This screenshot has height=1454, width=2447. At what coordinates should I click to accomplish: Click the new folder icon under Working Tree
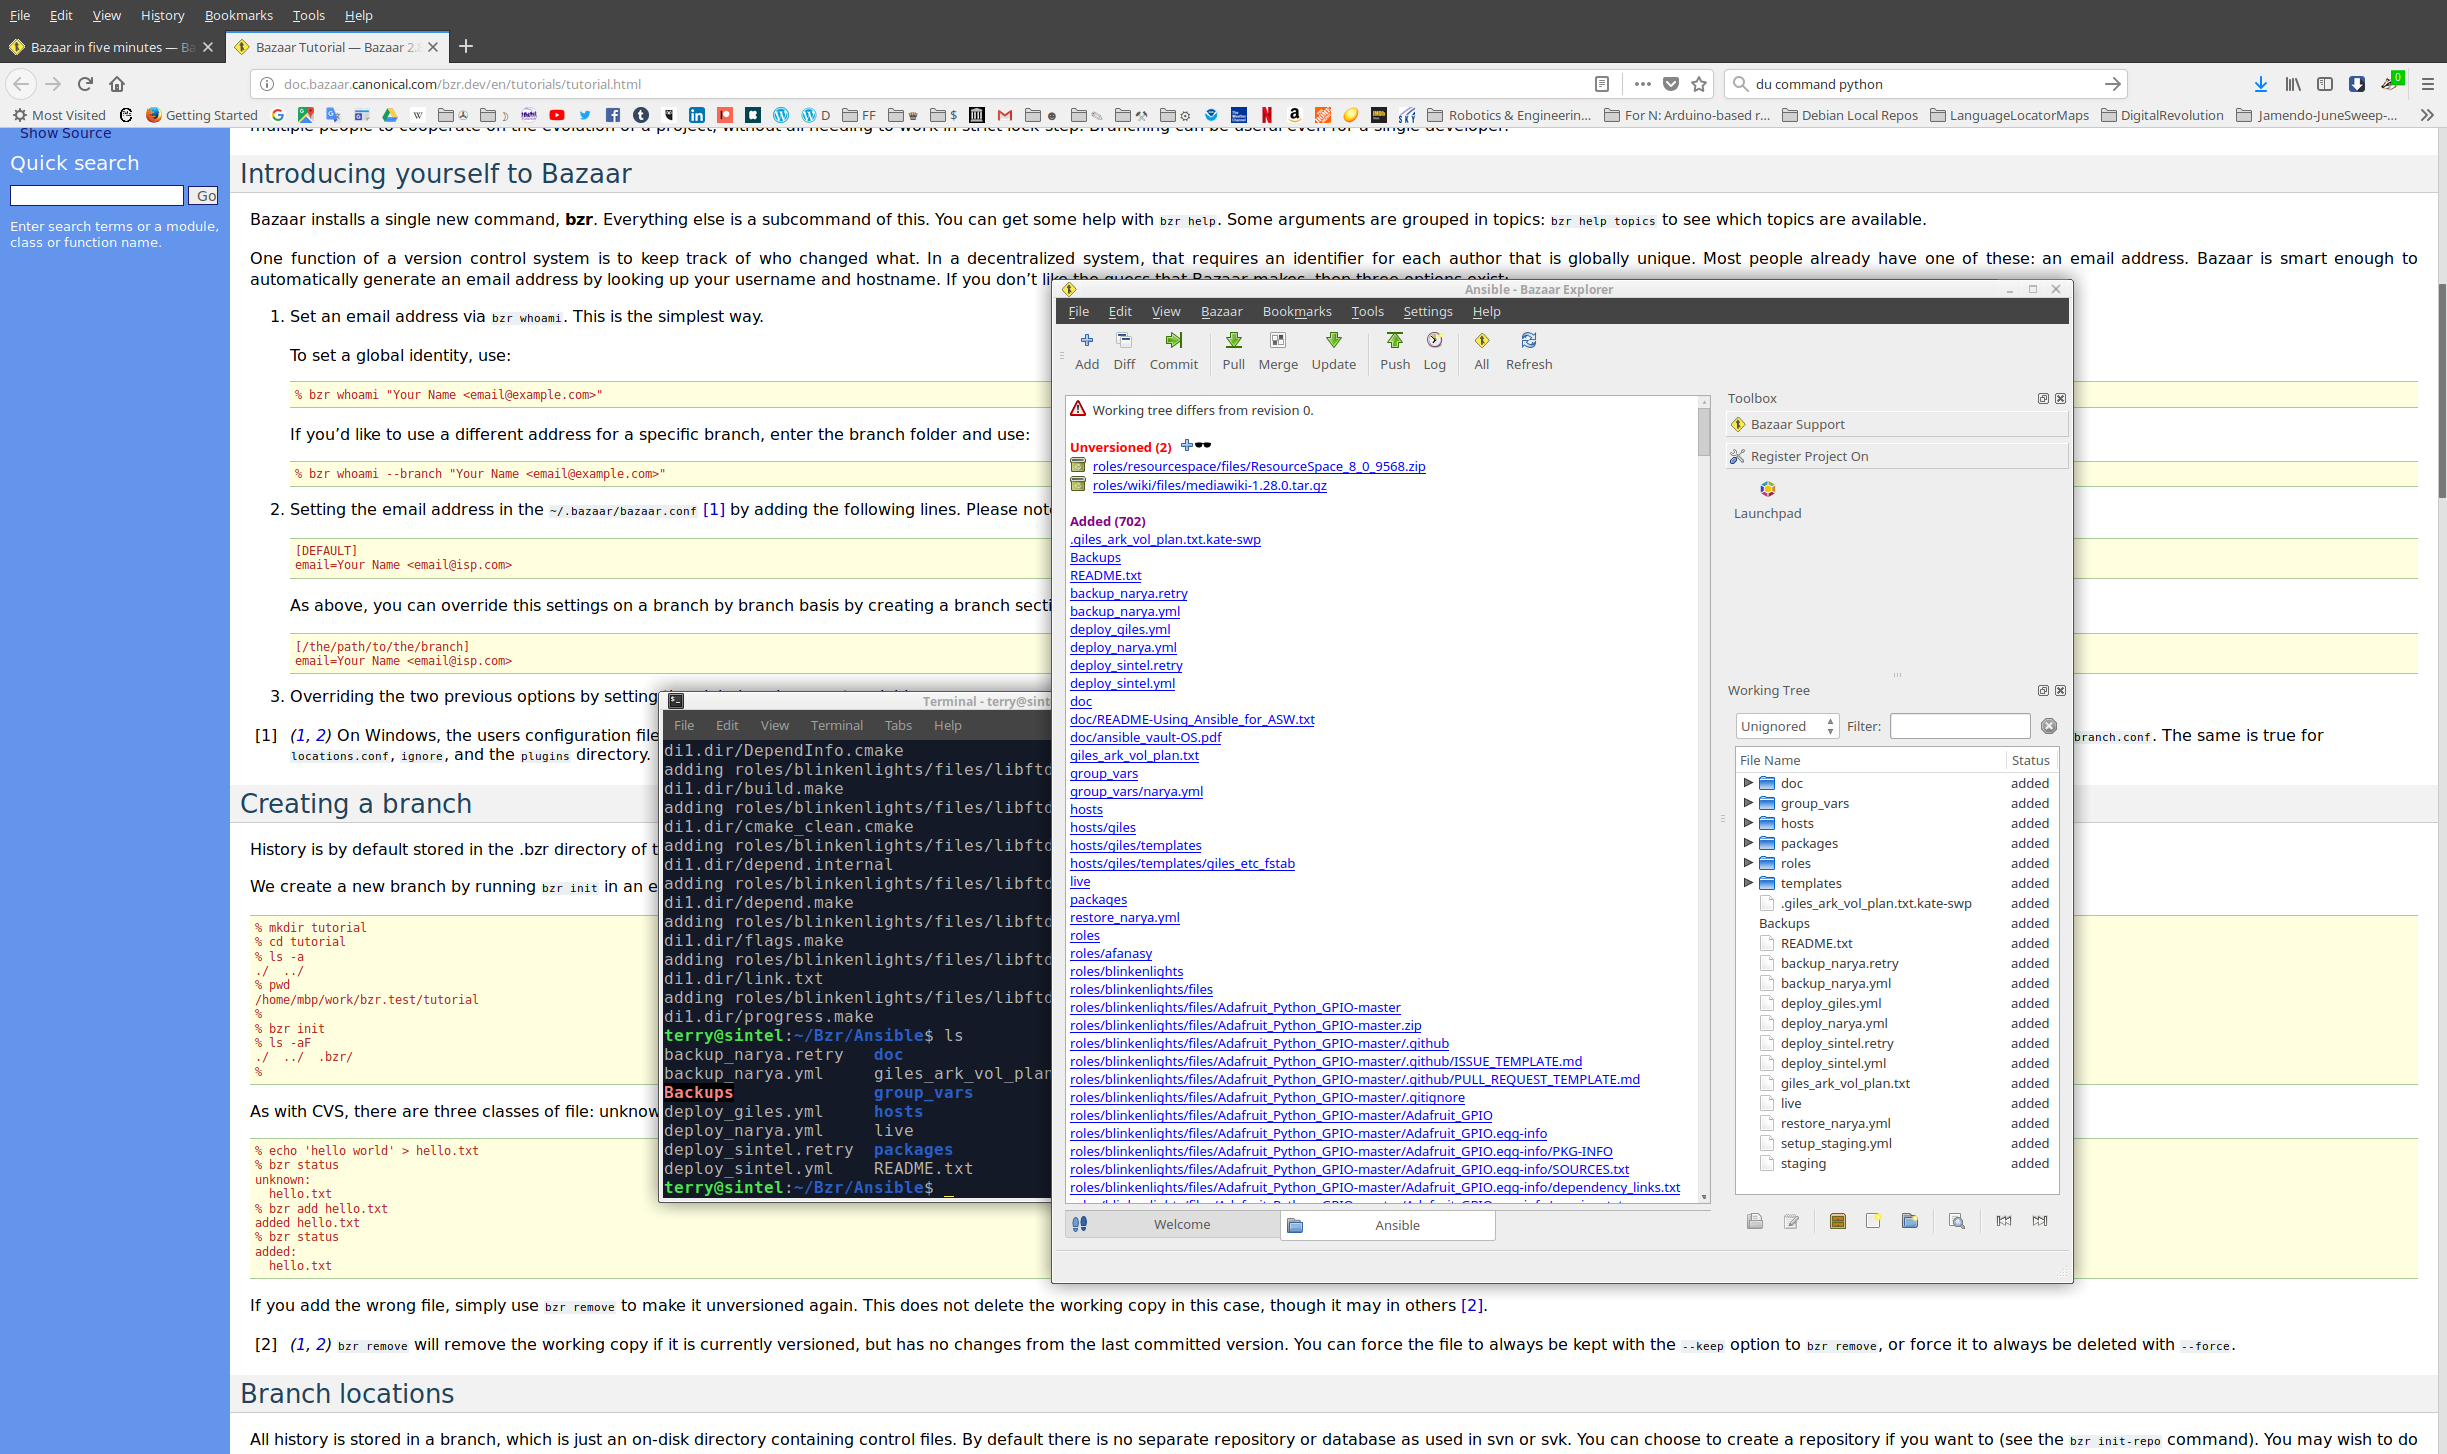pos(1909,1221)
